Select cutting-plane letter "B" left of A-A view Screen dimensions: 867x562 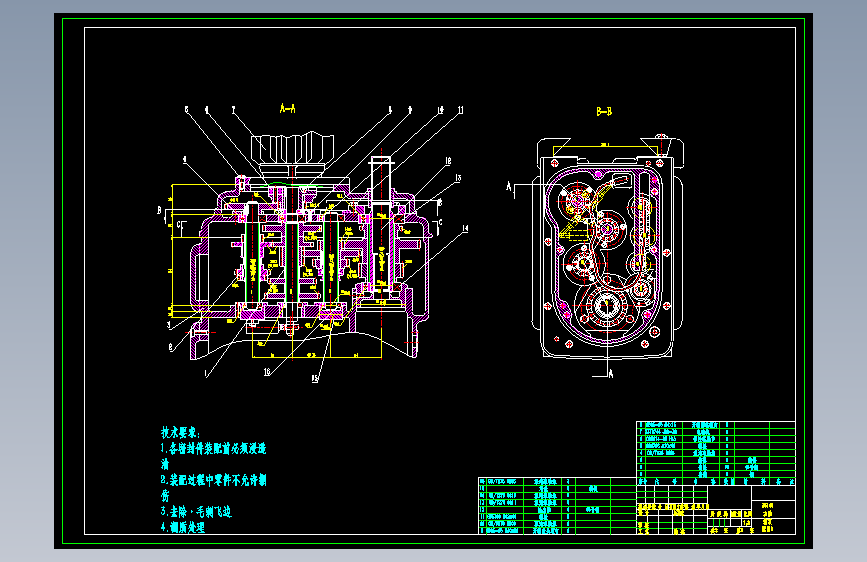(159, 211)
